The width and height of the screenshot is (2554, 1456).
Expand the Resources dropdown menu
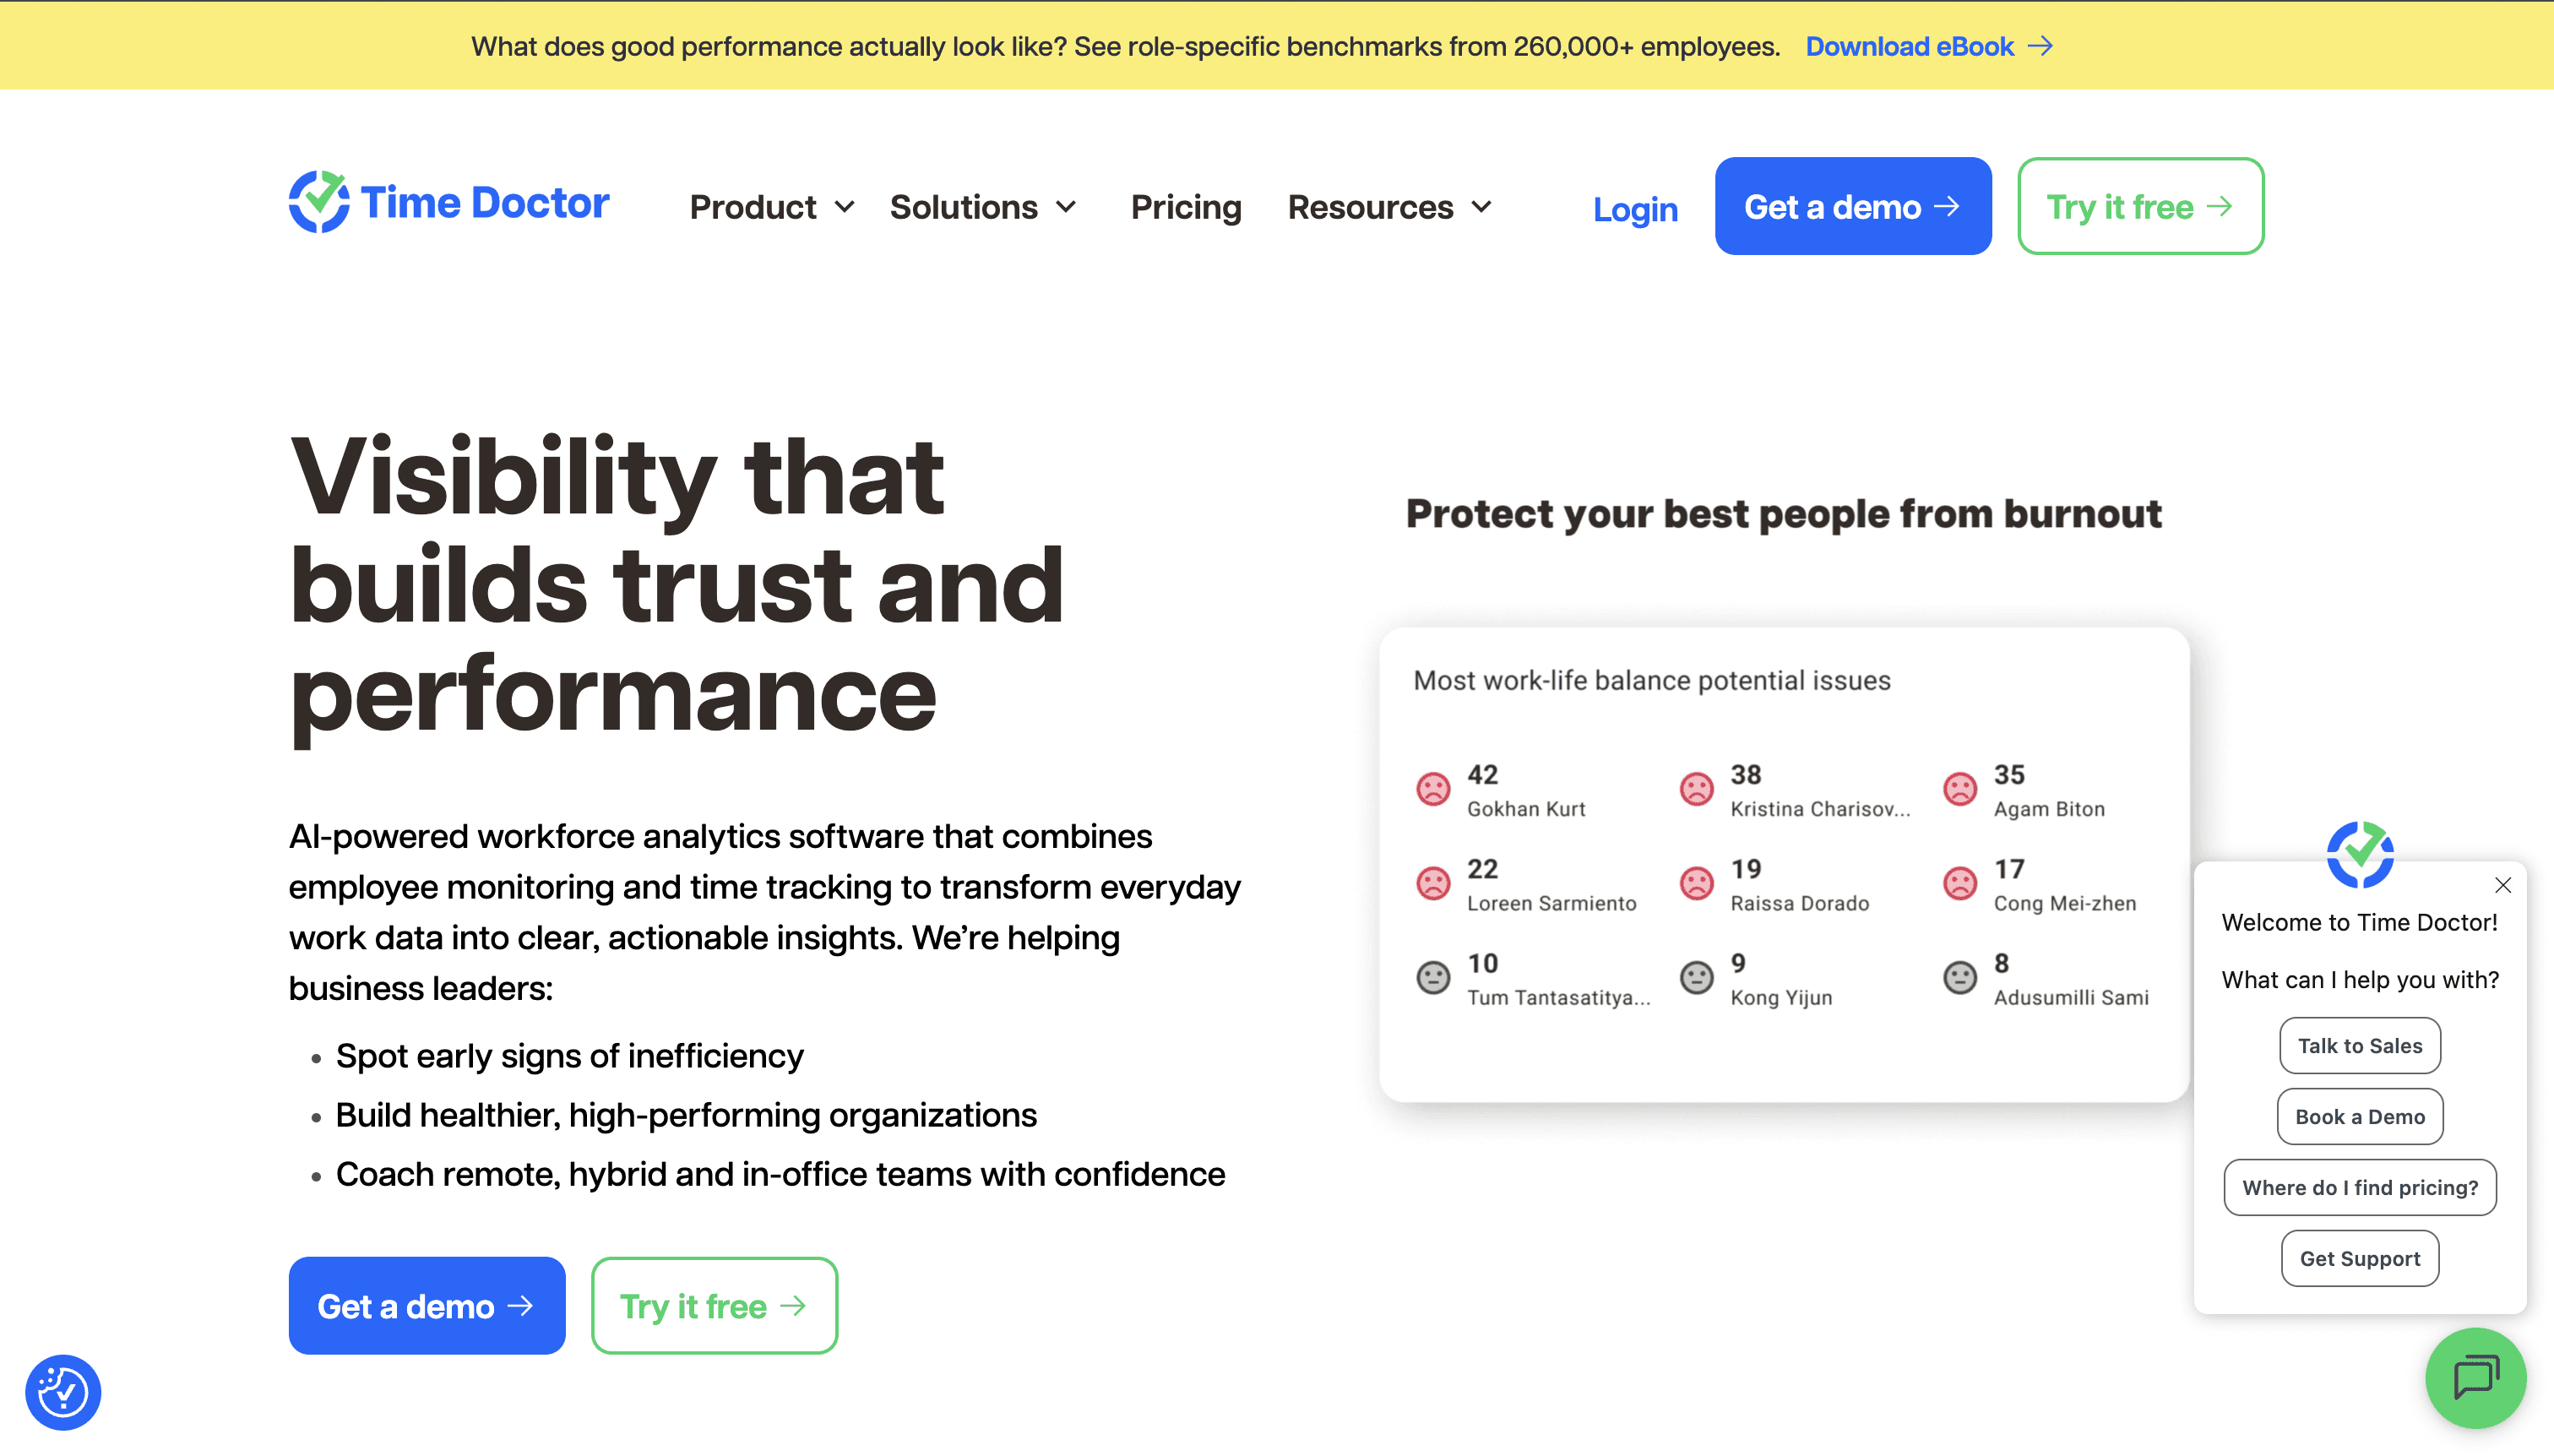pos(1390,207)
